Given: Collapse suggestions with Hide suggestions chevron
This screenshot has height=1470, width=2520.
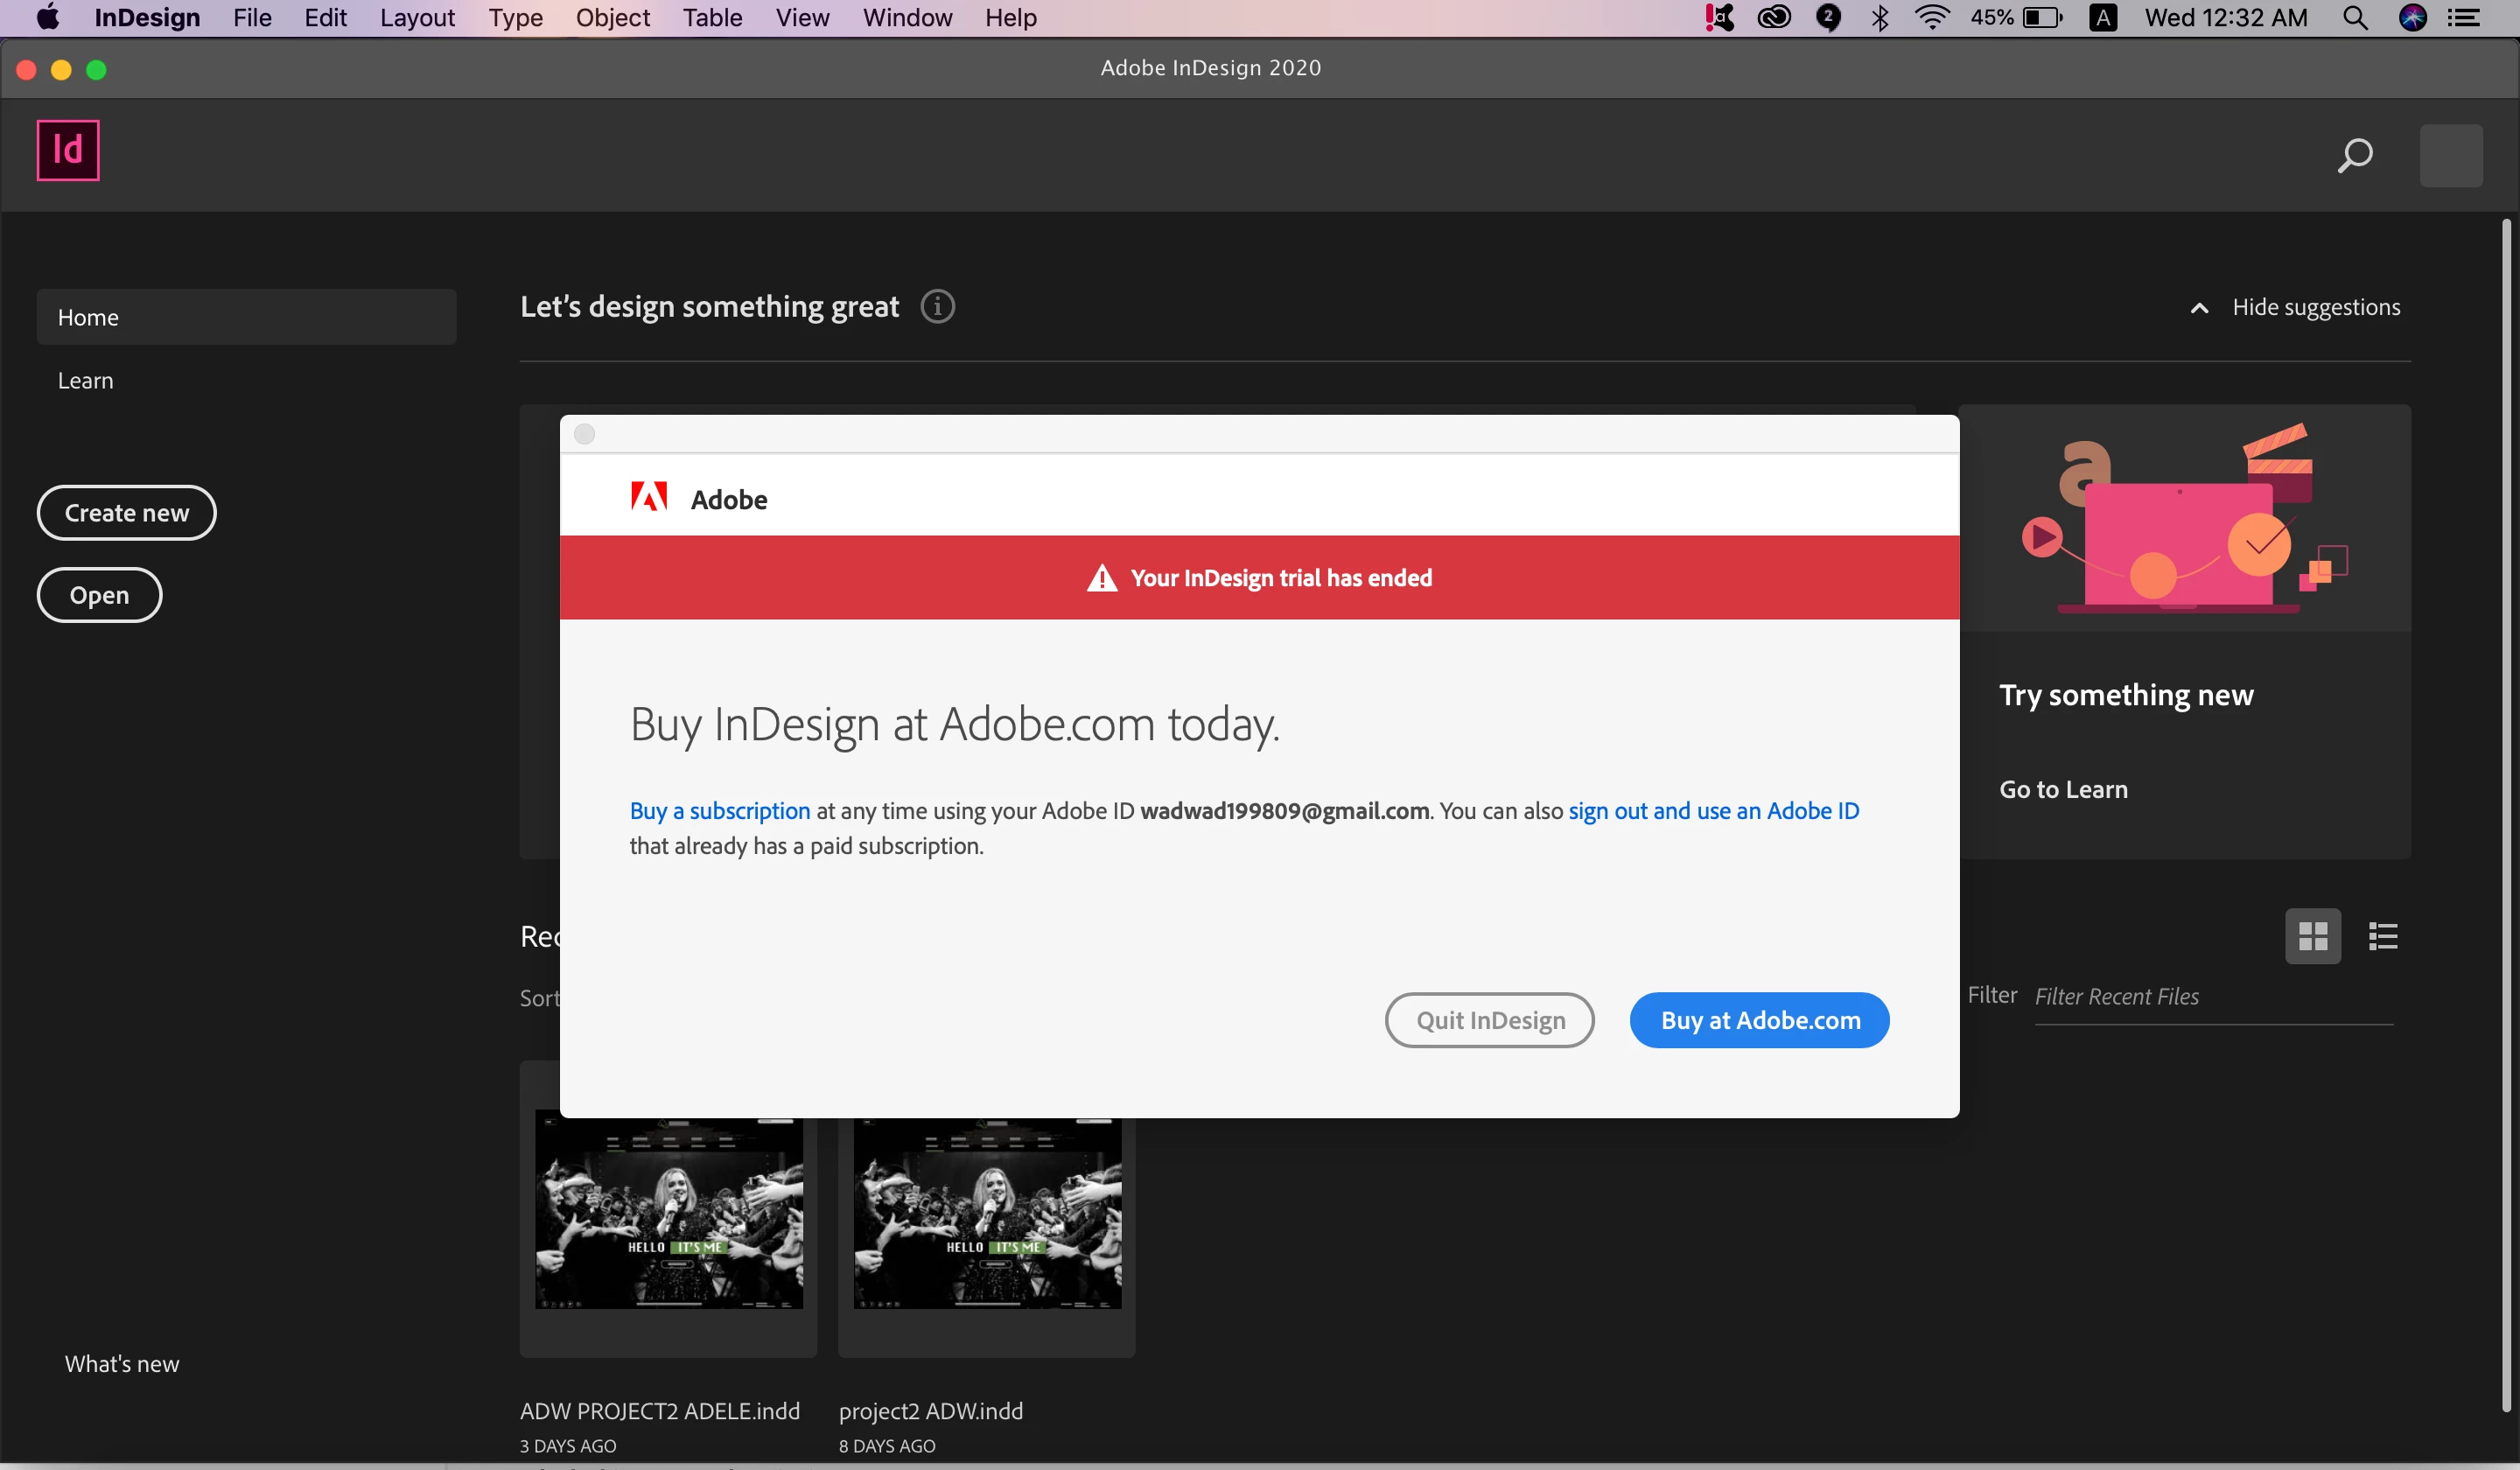Looking at the screenshot, I should [x=2199, y=308].
